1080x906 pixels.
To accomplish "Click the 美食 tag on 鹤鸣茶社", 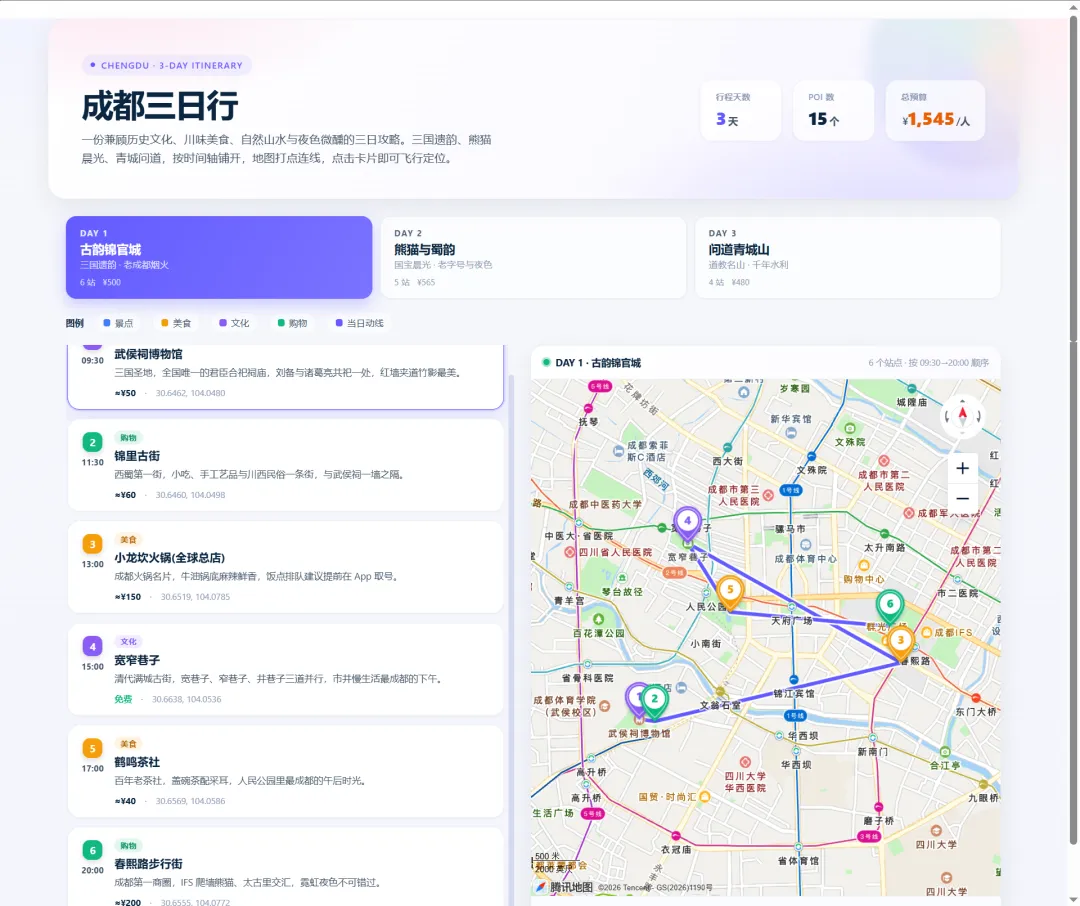I will [128, 743].
